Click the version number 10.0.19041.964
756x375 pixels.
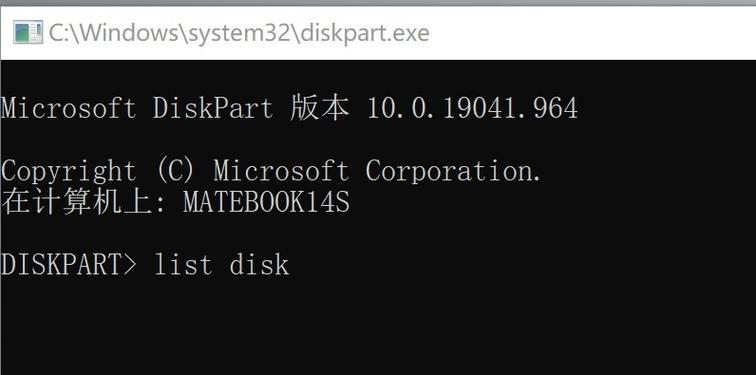tap(472, 108)
